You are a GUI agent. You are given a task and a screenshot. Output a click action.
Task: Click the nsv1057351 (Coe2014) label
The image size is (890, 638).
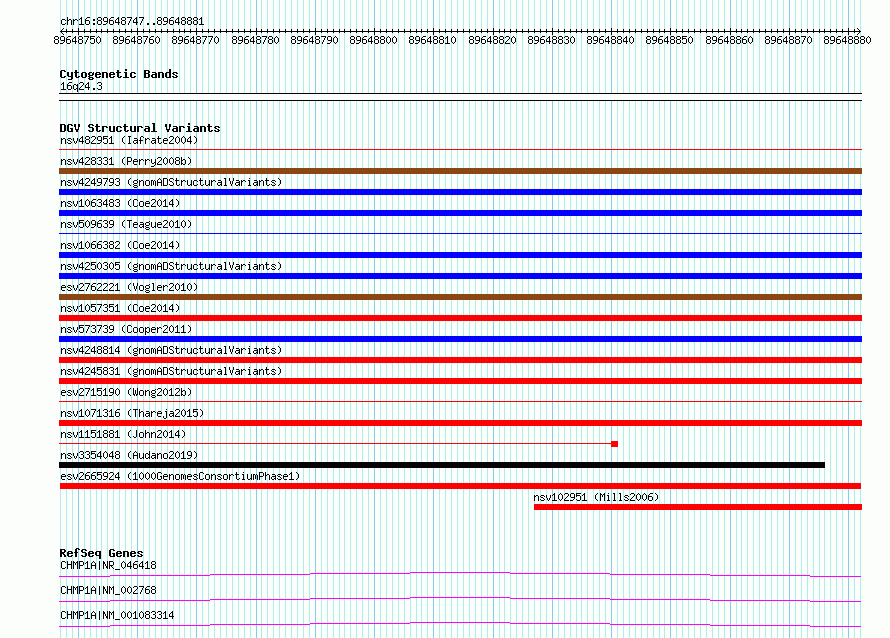pyautogui.click(x=120, y=308)
